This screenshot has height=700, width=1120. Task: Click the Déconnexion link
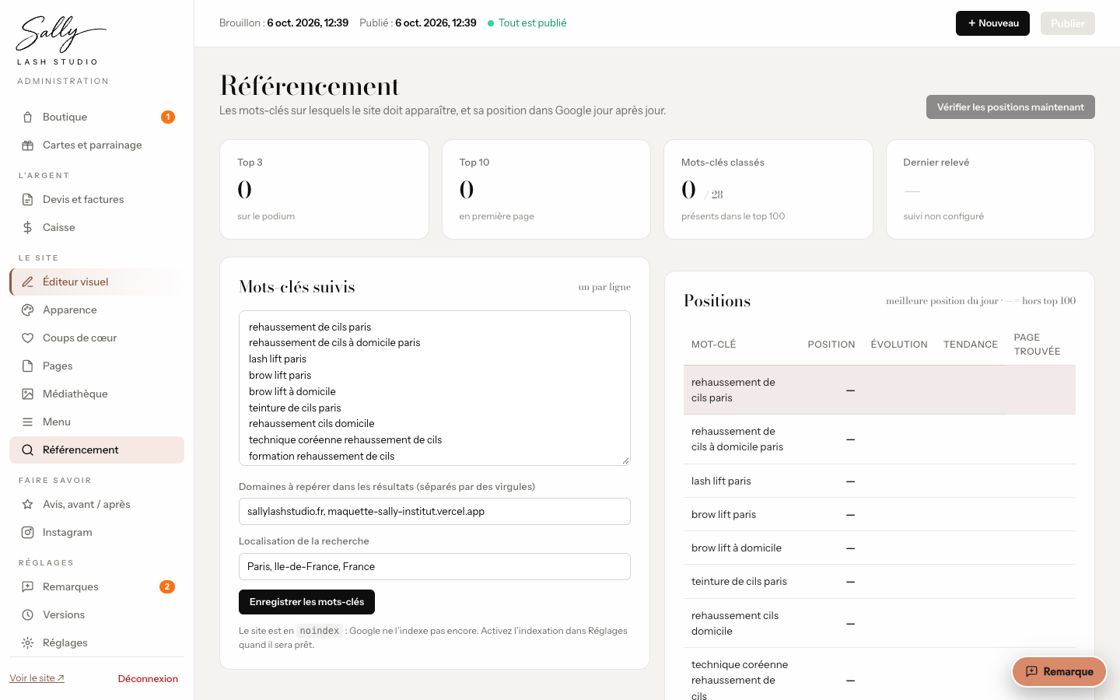tap(148, 679)
